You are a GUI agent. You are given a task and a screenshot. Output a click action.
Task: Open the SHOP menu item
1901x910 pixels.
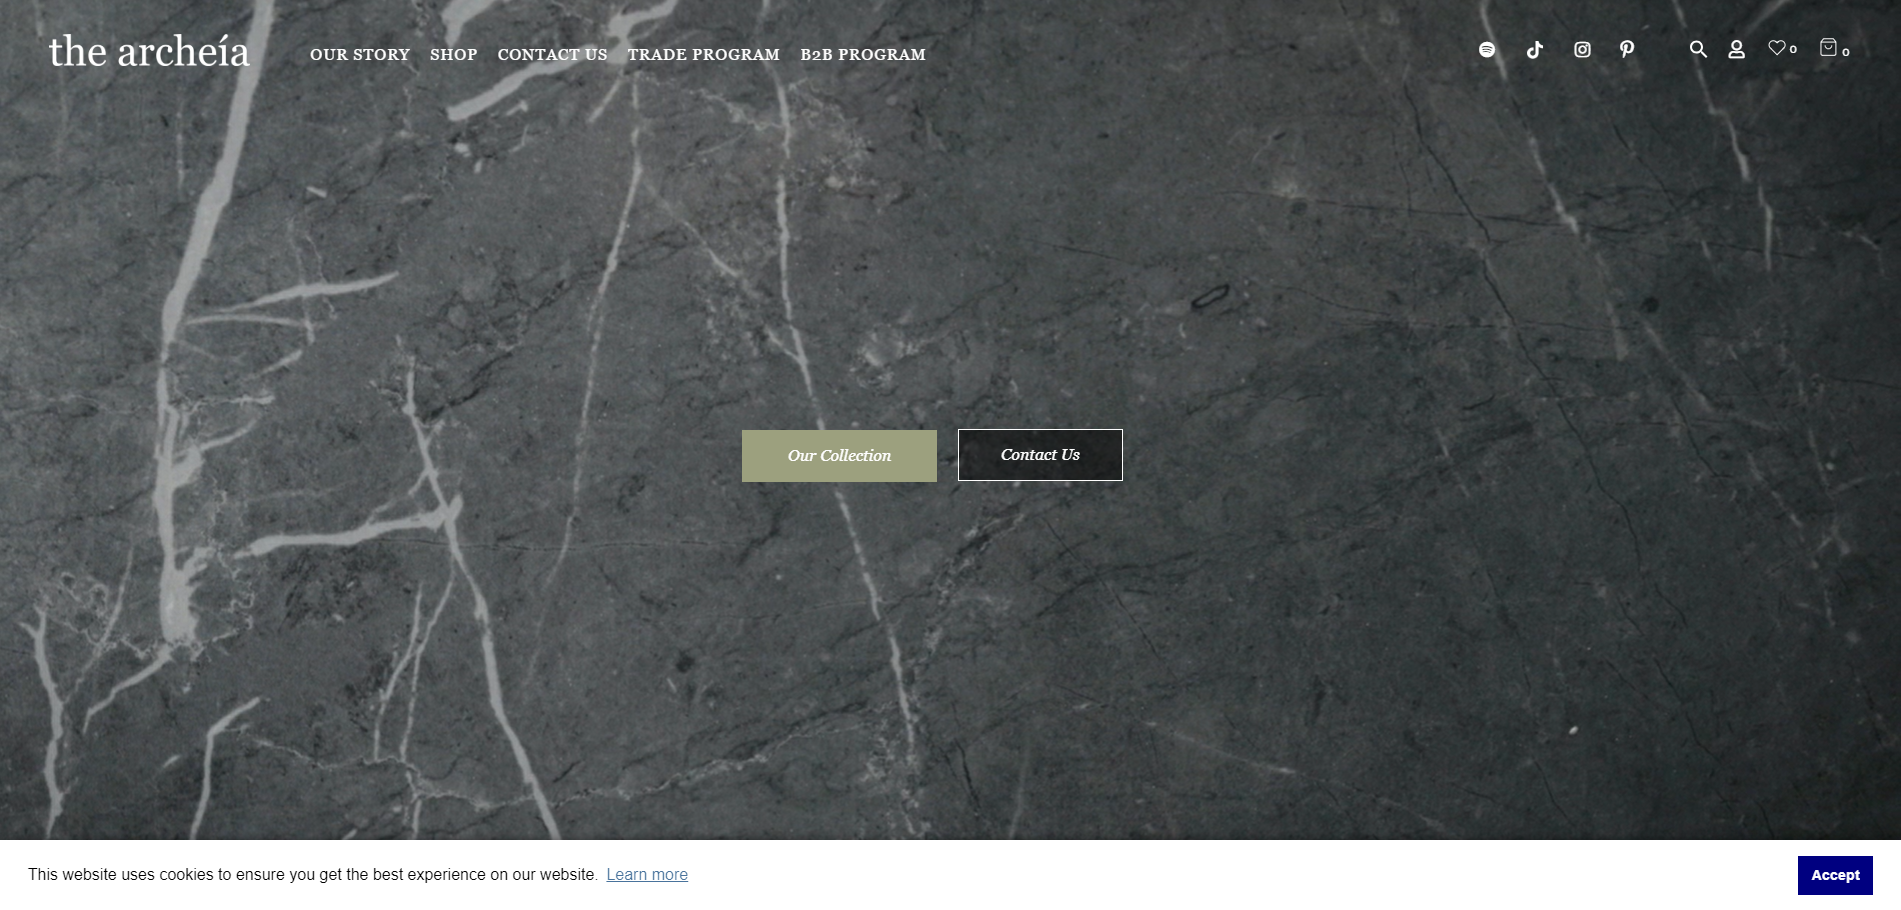click(454, 54)
